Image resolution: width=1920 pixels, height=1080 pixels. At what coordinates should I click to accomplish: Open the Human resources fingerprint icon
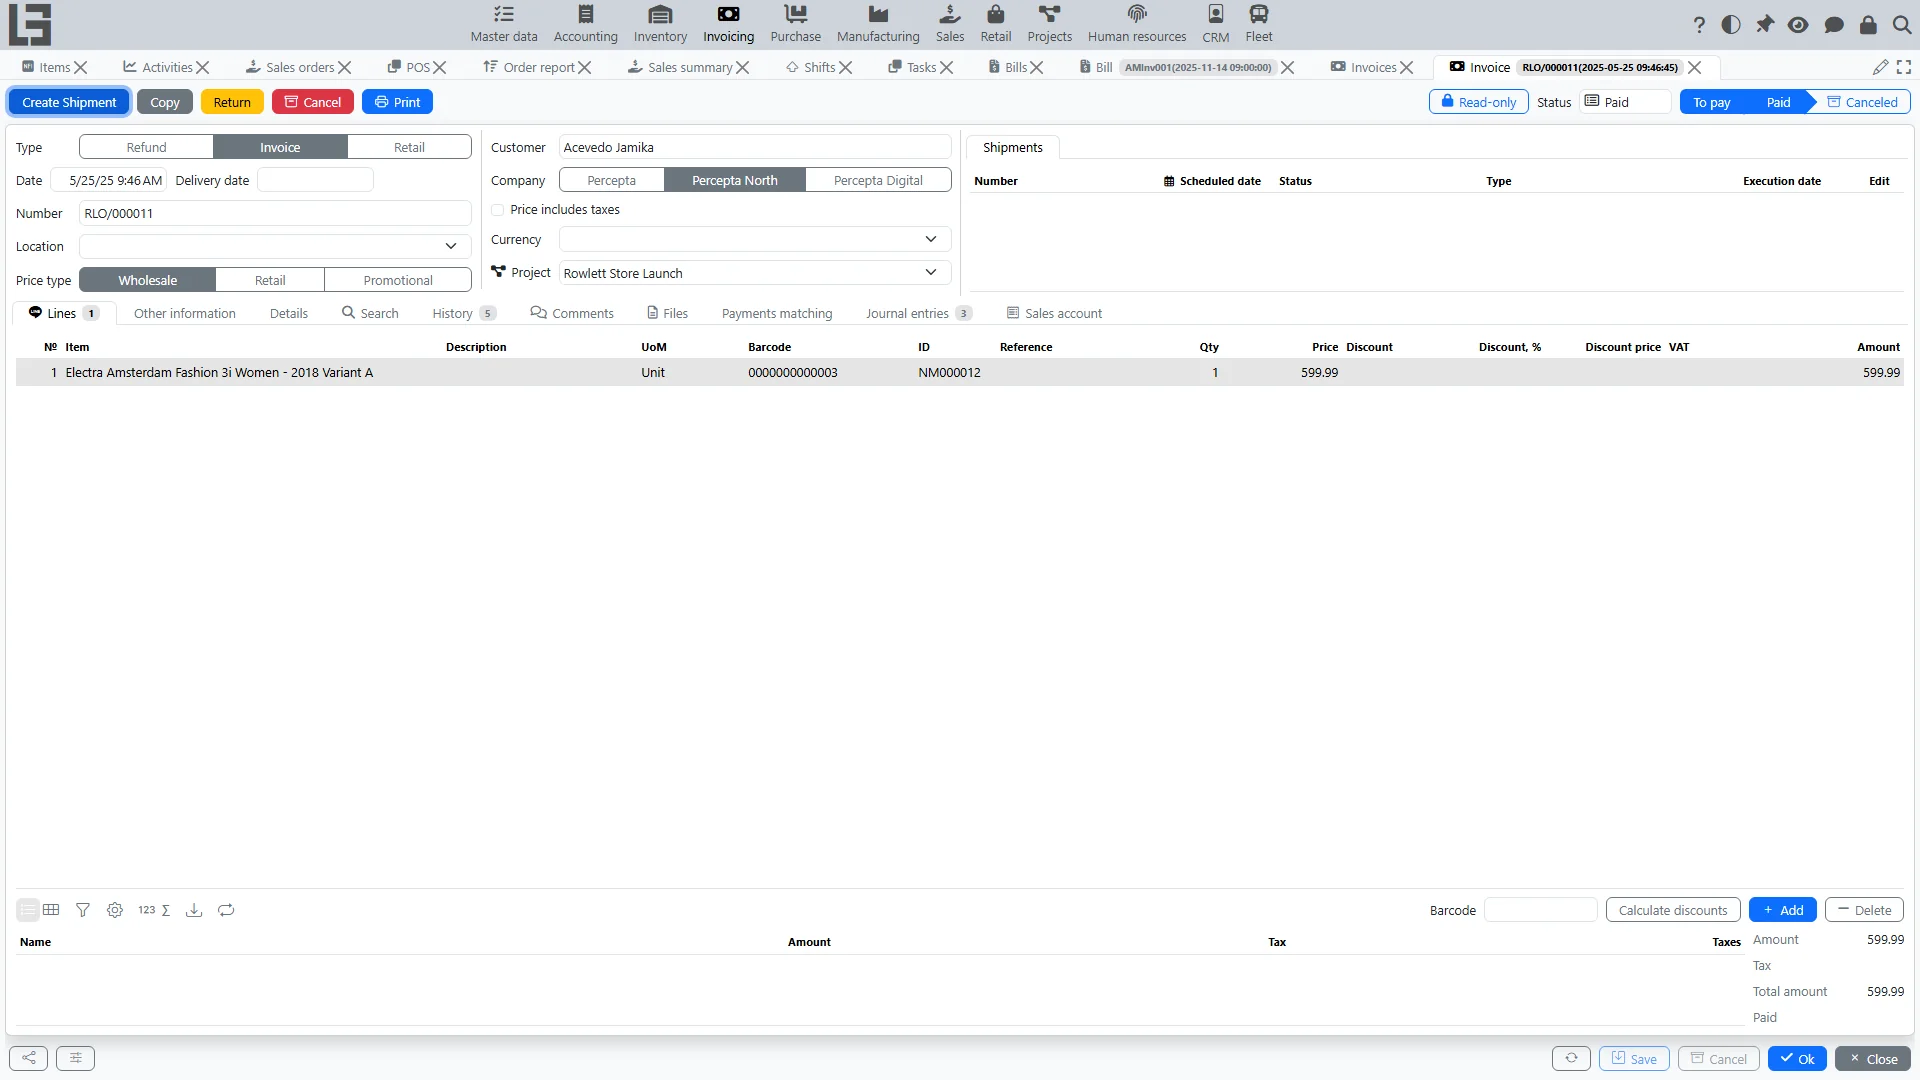pos(1137,14)
